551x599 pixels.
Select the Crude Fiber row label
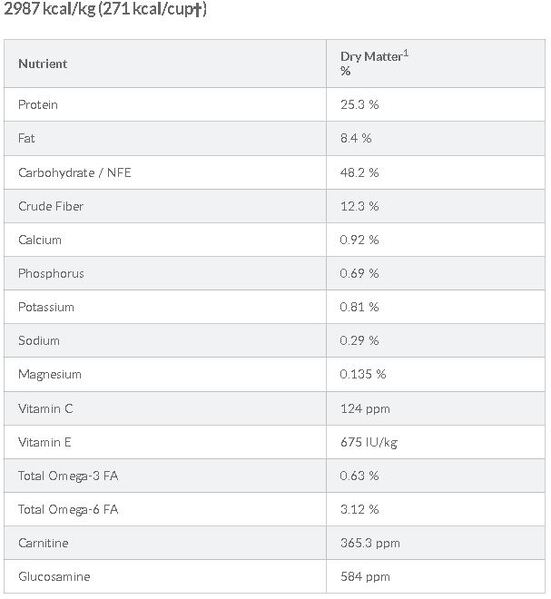pyautogui.click(x=50, y=206)
